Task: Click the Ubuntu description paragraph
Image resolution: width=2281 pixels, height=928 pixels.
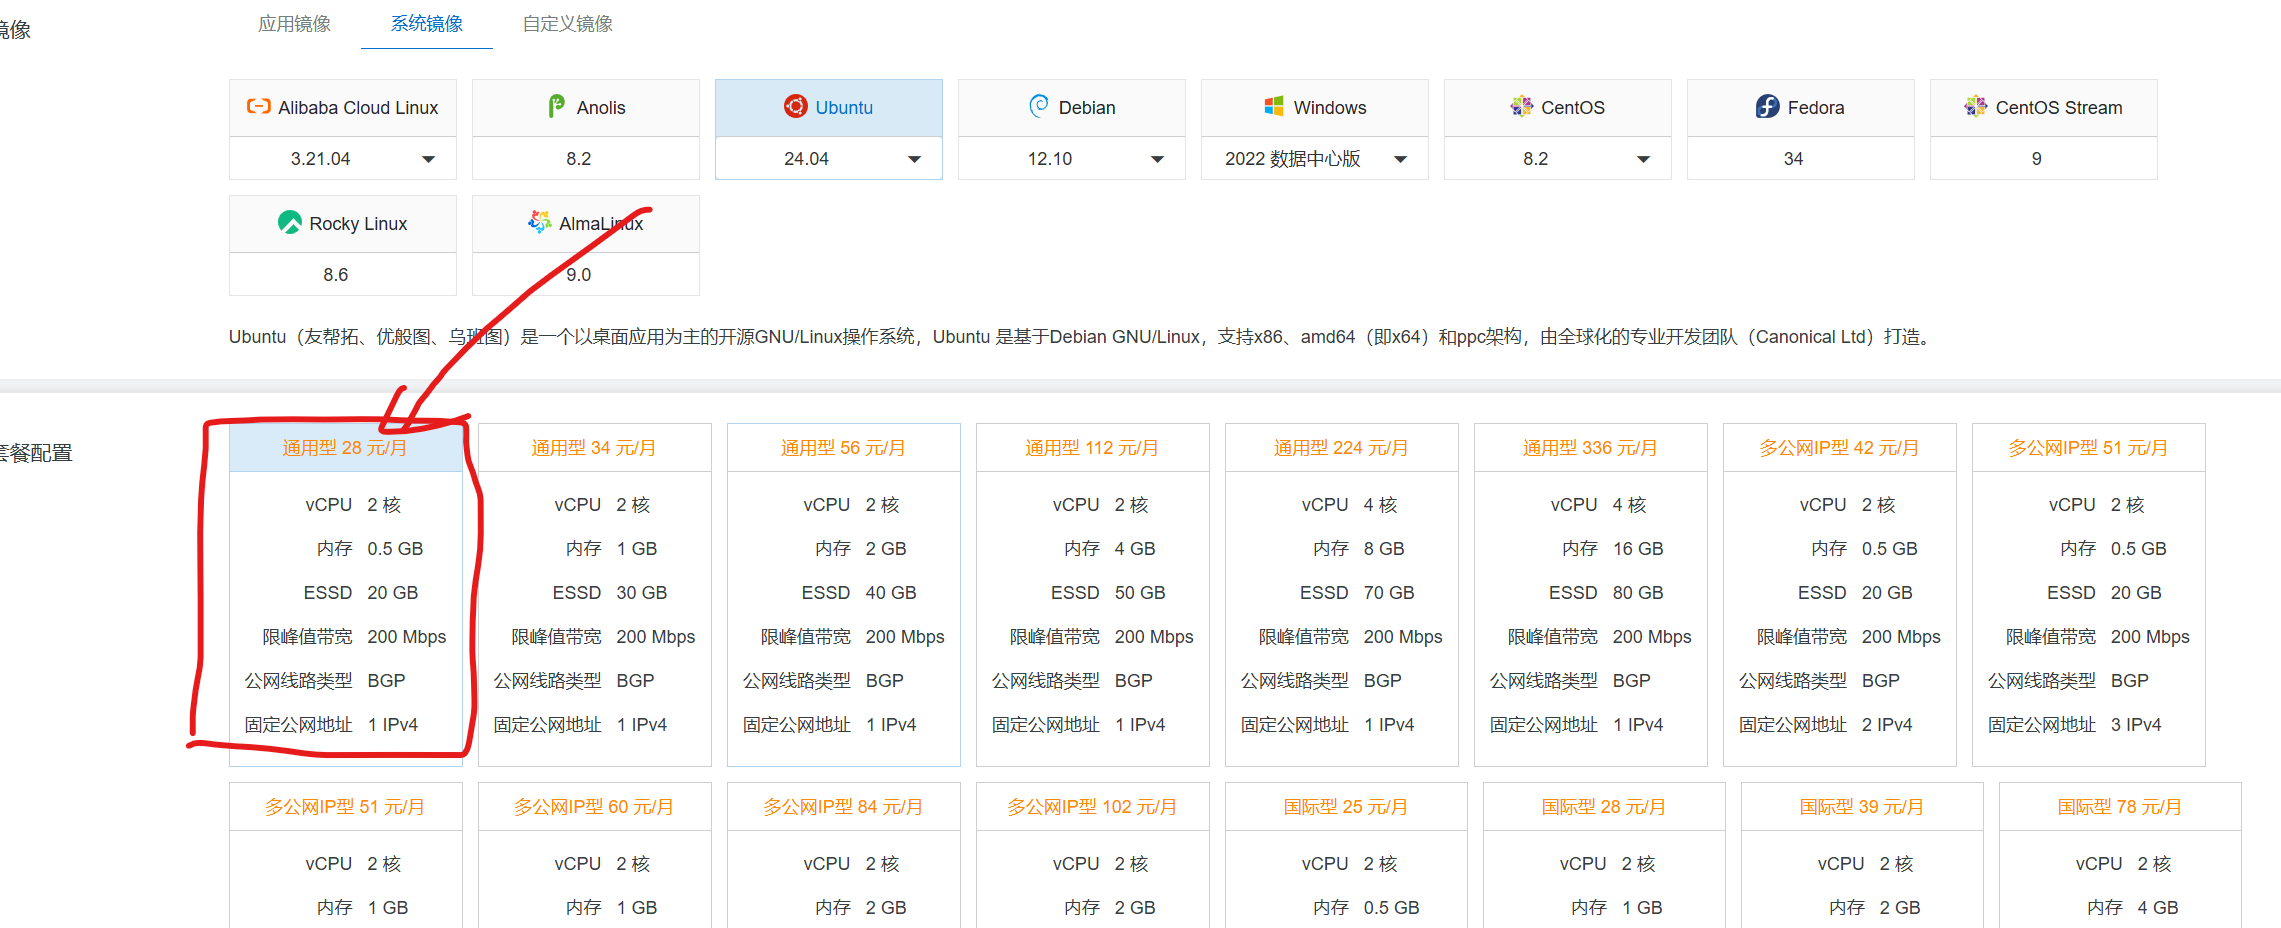Action: tap(1082, 337)
